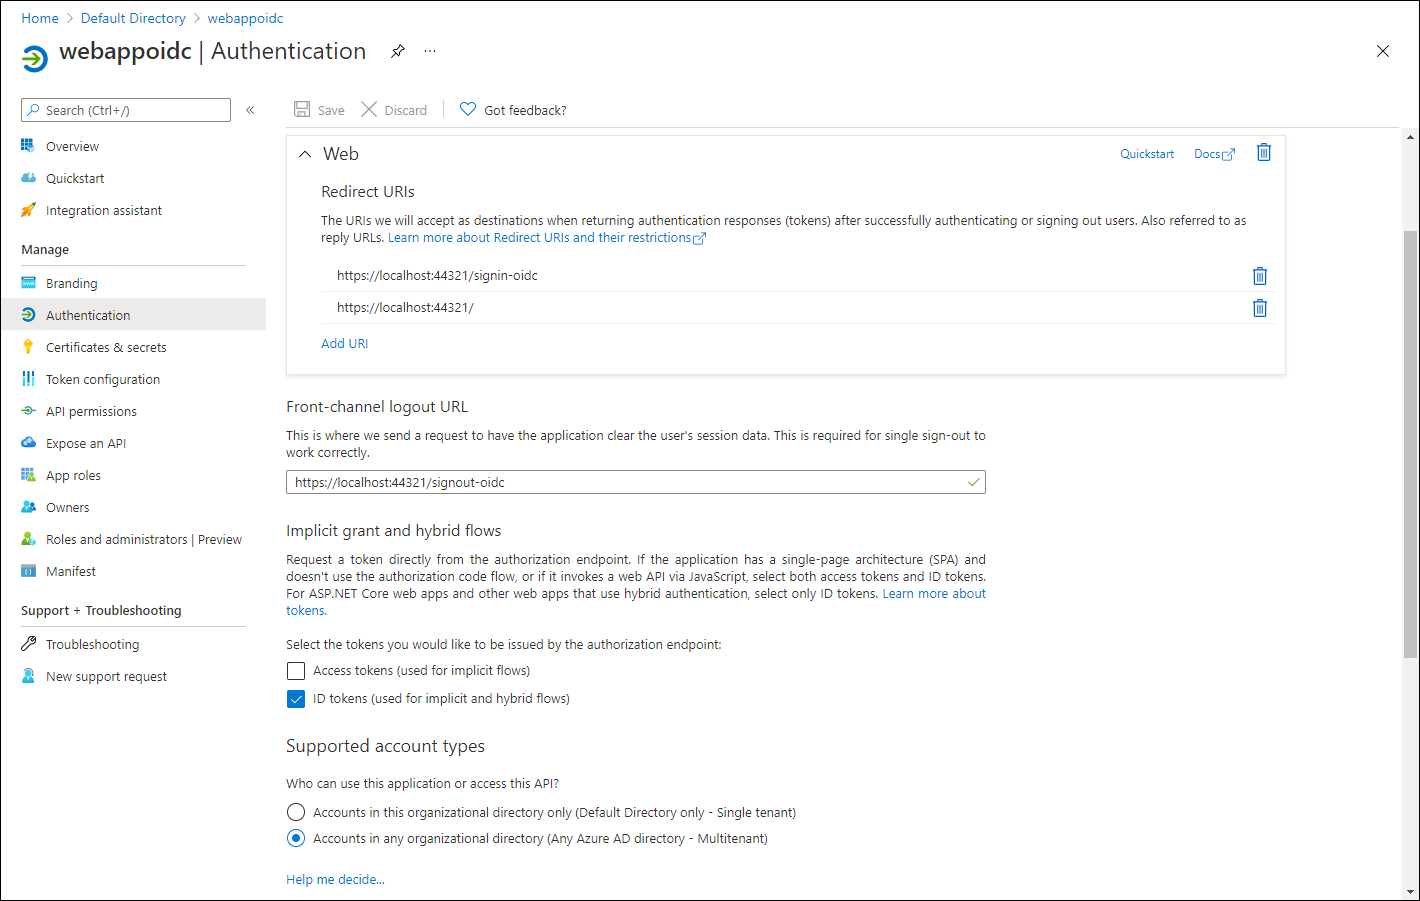This screenshot has width=1420, height=901.
Task: Click Home in the breadcrumb
Action: point(40,18)
